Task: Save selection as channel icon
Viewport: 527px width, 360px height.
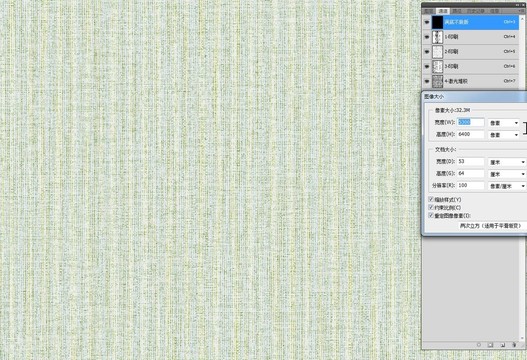Action: pos(490,345)
